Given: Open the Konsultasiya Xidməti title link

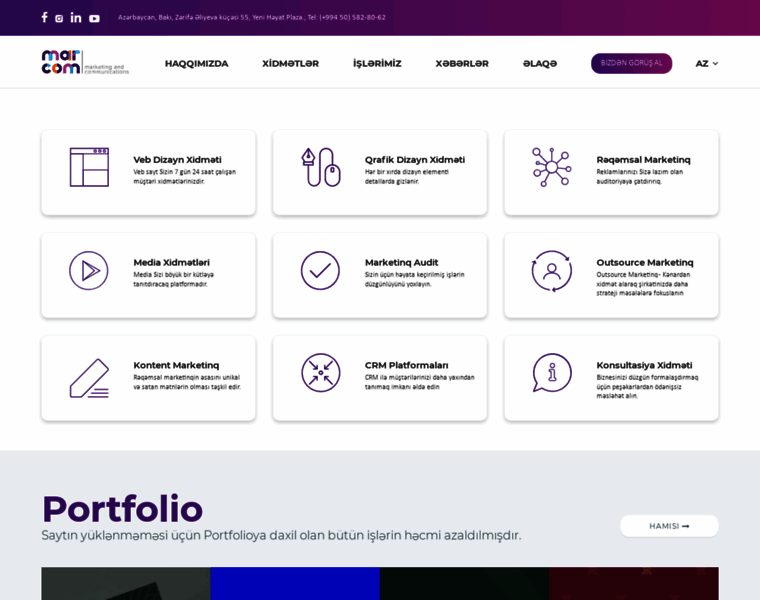Looking at the screenshot, I should [644, 365].
